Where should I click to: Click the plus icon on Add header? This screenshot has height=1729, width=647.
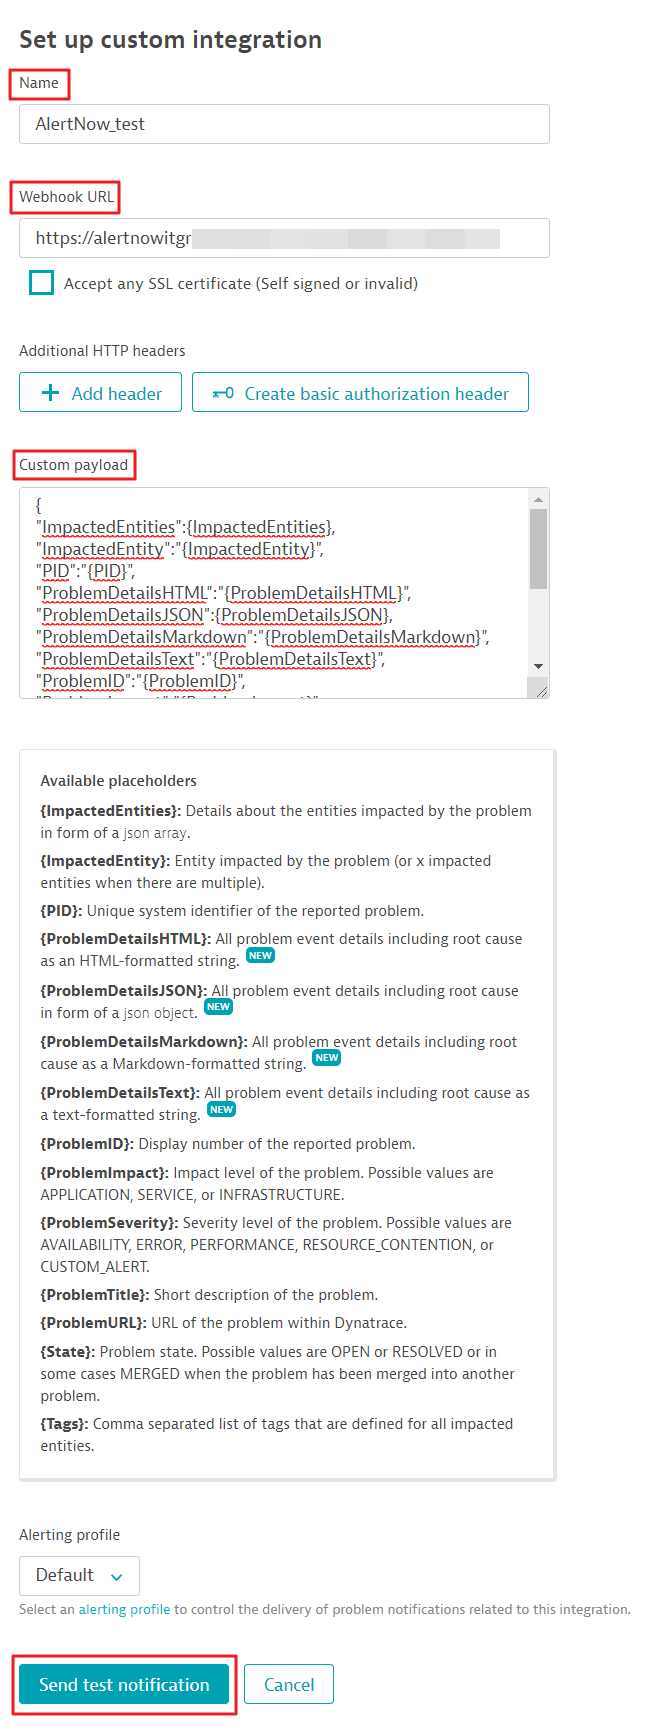50,393
